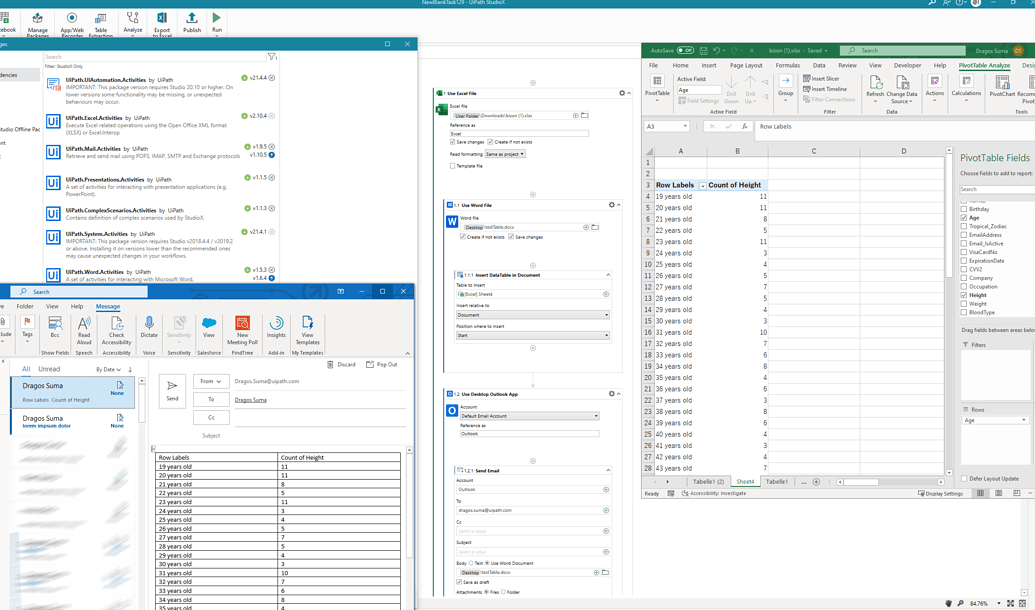The image size is (1035, 610).
Task: Enable Save as draft in Send Email activity
Action: coord(459,582)
